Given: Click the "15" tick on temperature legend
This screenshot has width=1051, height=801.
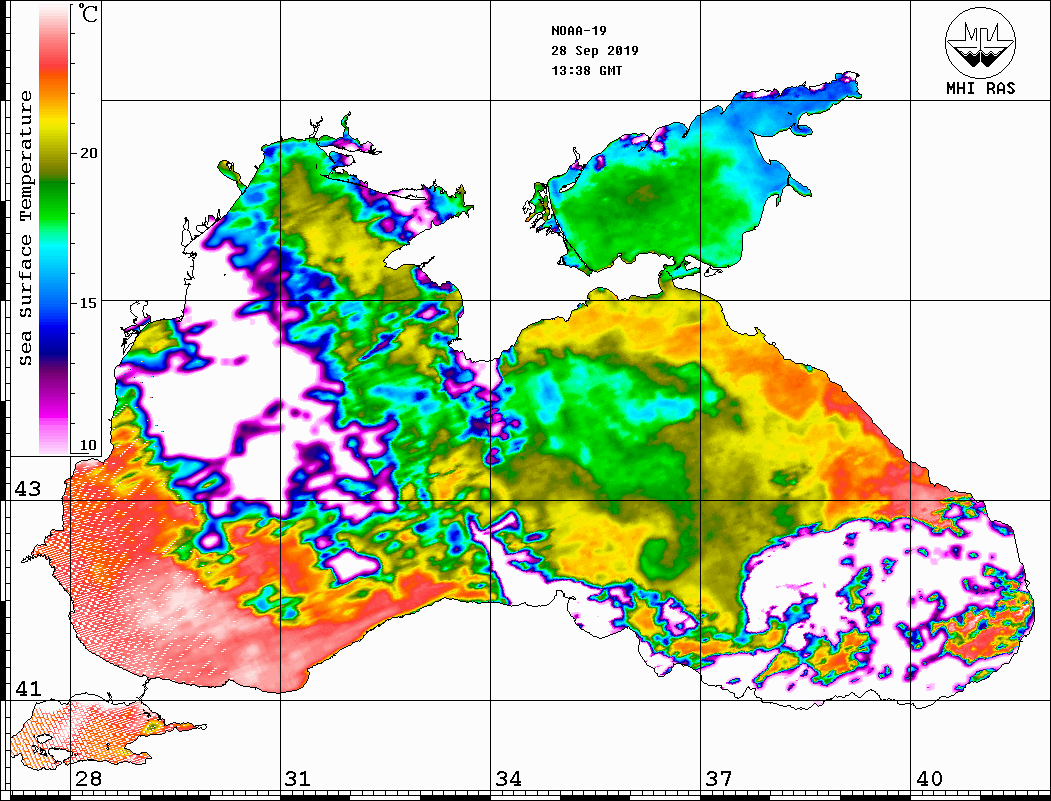Looking at the screenshot, I should click(88, 303).
